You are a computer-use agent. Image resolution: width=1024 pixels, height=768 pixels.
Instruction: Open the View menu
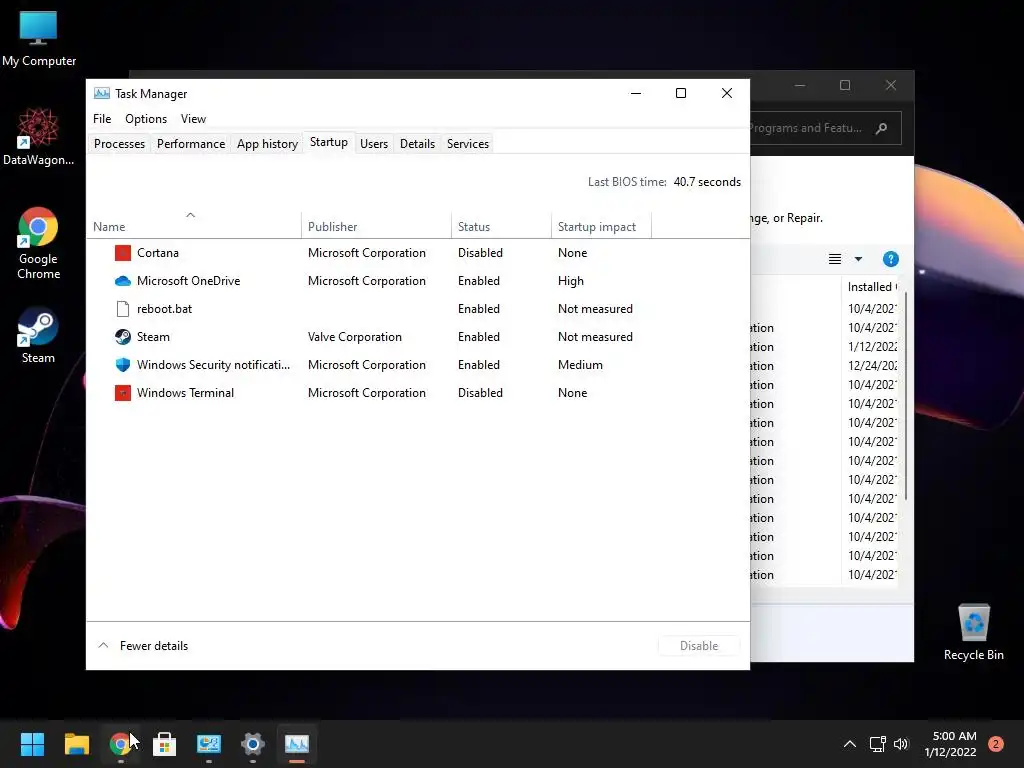[x=193, y=119]
